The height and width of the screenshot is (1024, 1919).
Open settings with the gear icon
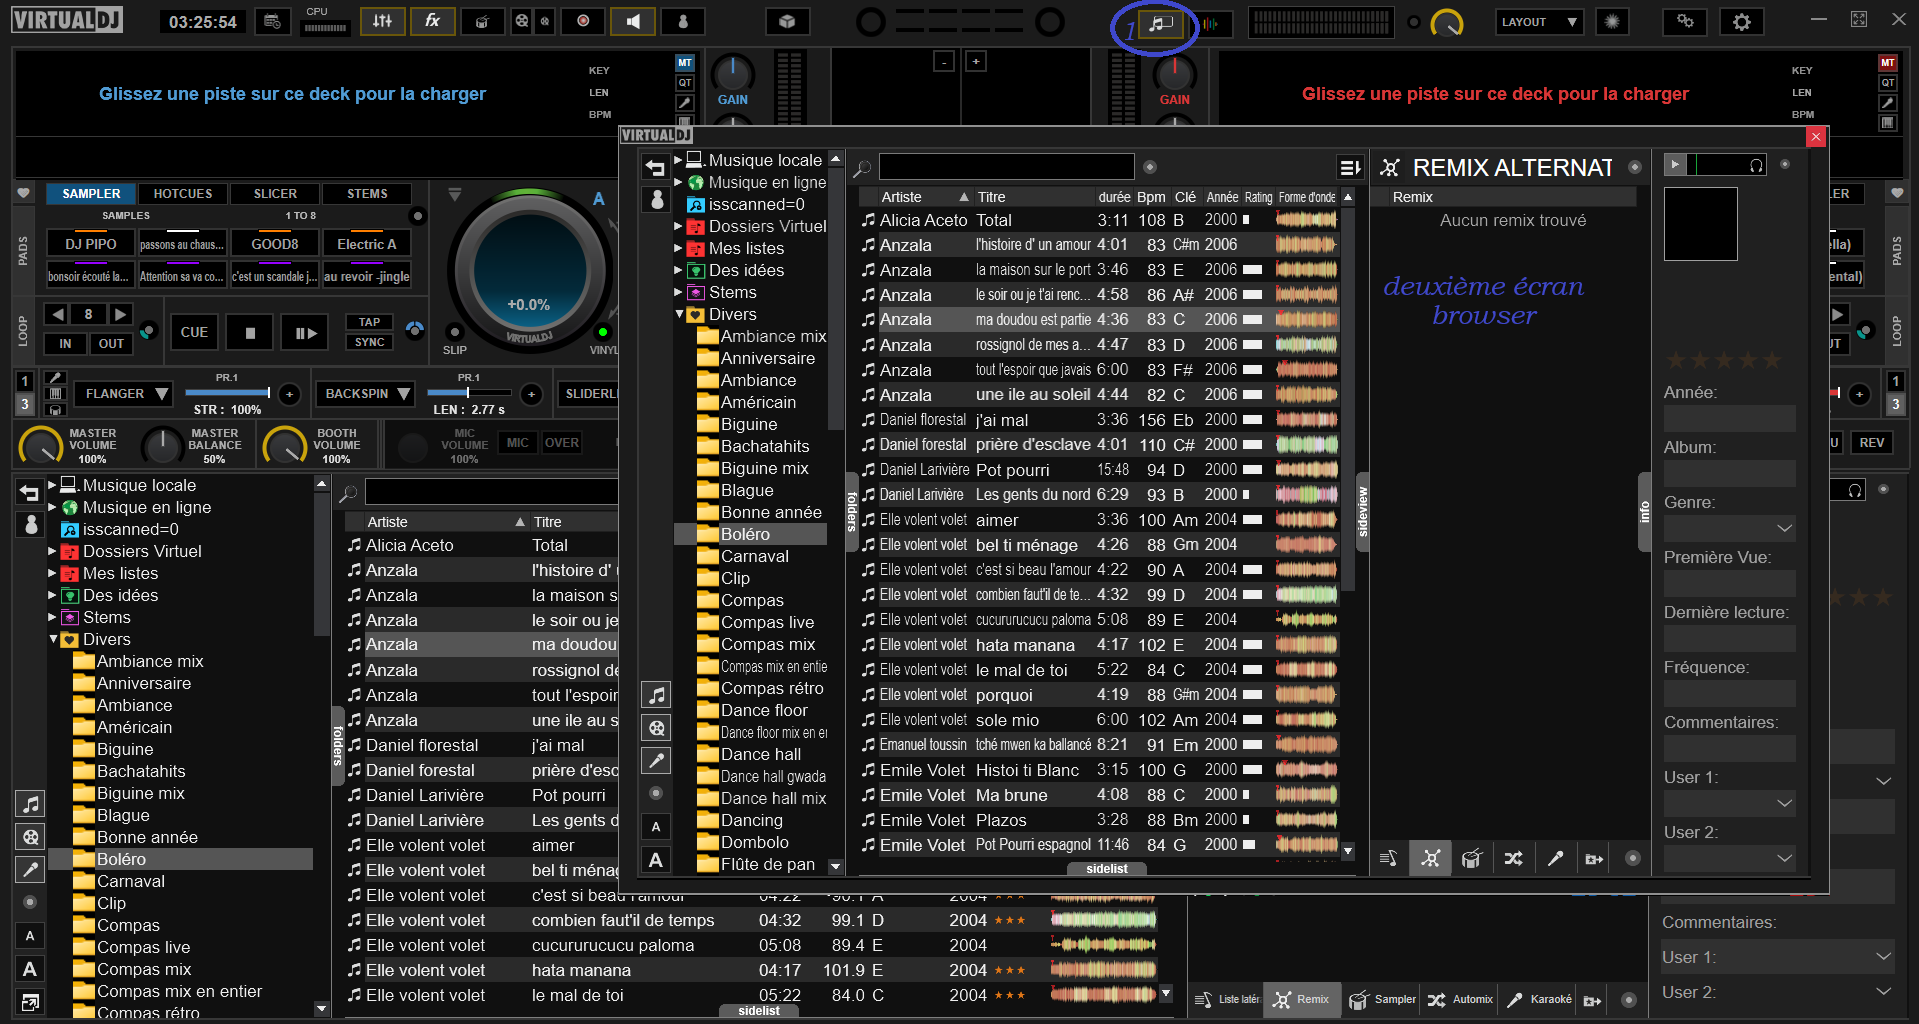click(1741, 21)
